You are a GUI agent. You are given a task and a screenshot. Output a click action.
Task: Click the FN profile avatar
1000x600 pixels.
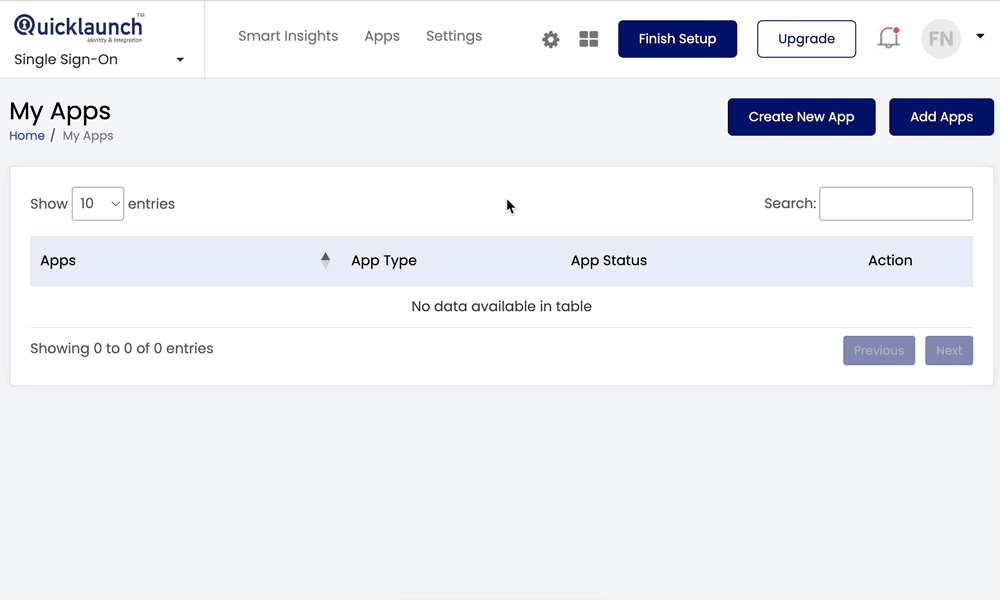click(x=940, y=39)
